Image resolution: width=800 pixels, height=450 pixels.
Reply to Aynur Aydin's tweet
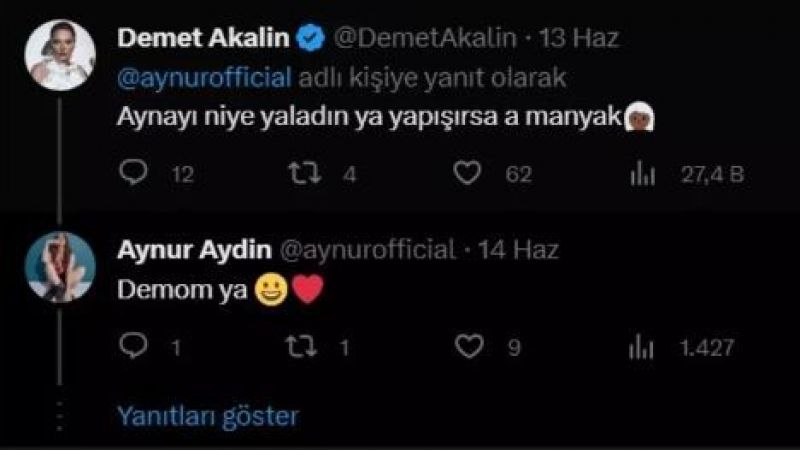click(x=133, y=346)
